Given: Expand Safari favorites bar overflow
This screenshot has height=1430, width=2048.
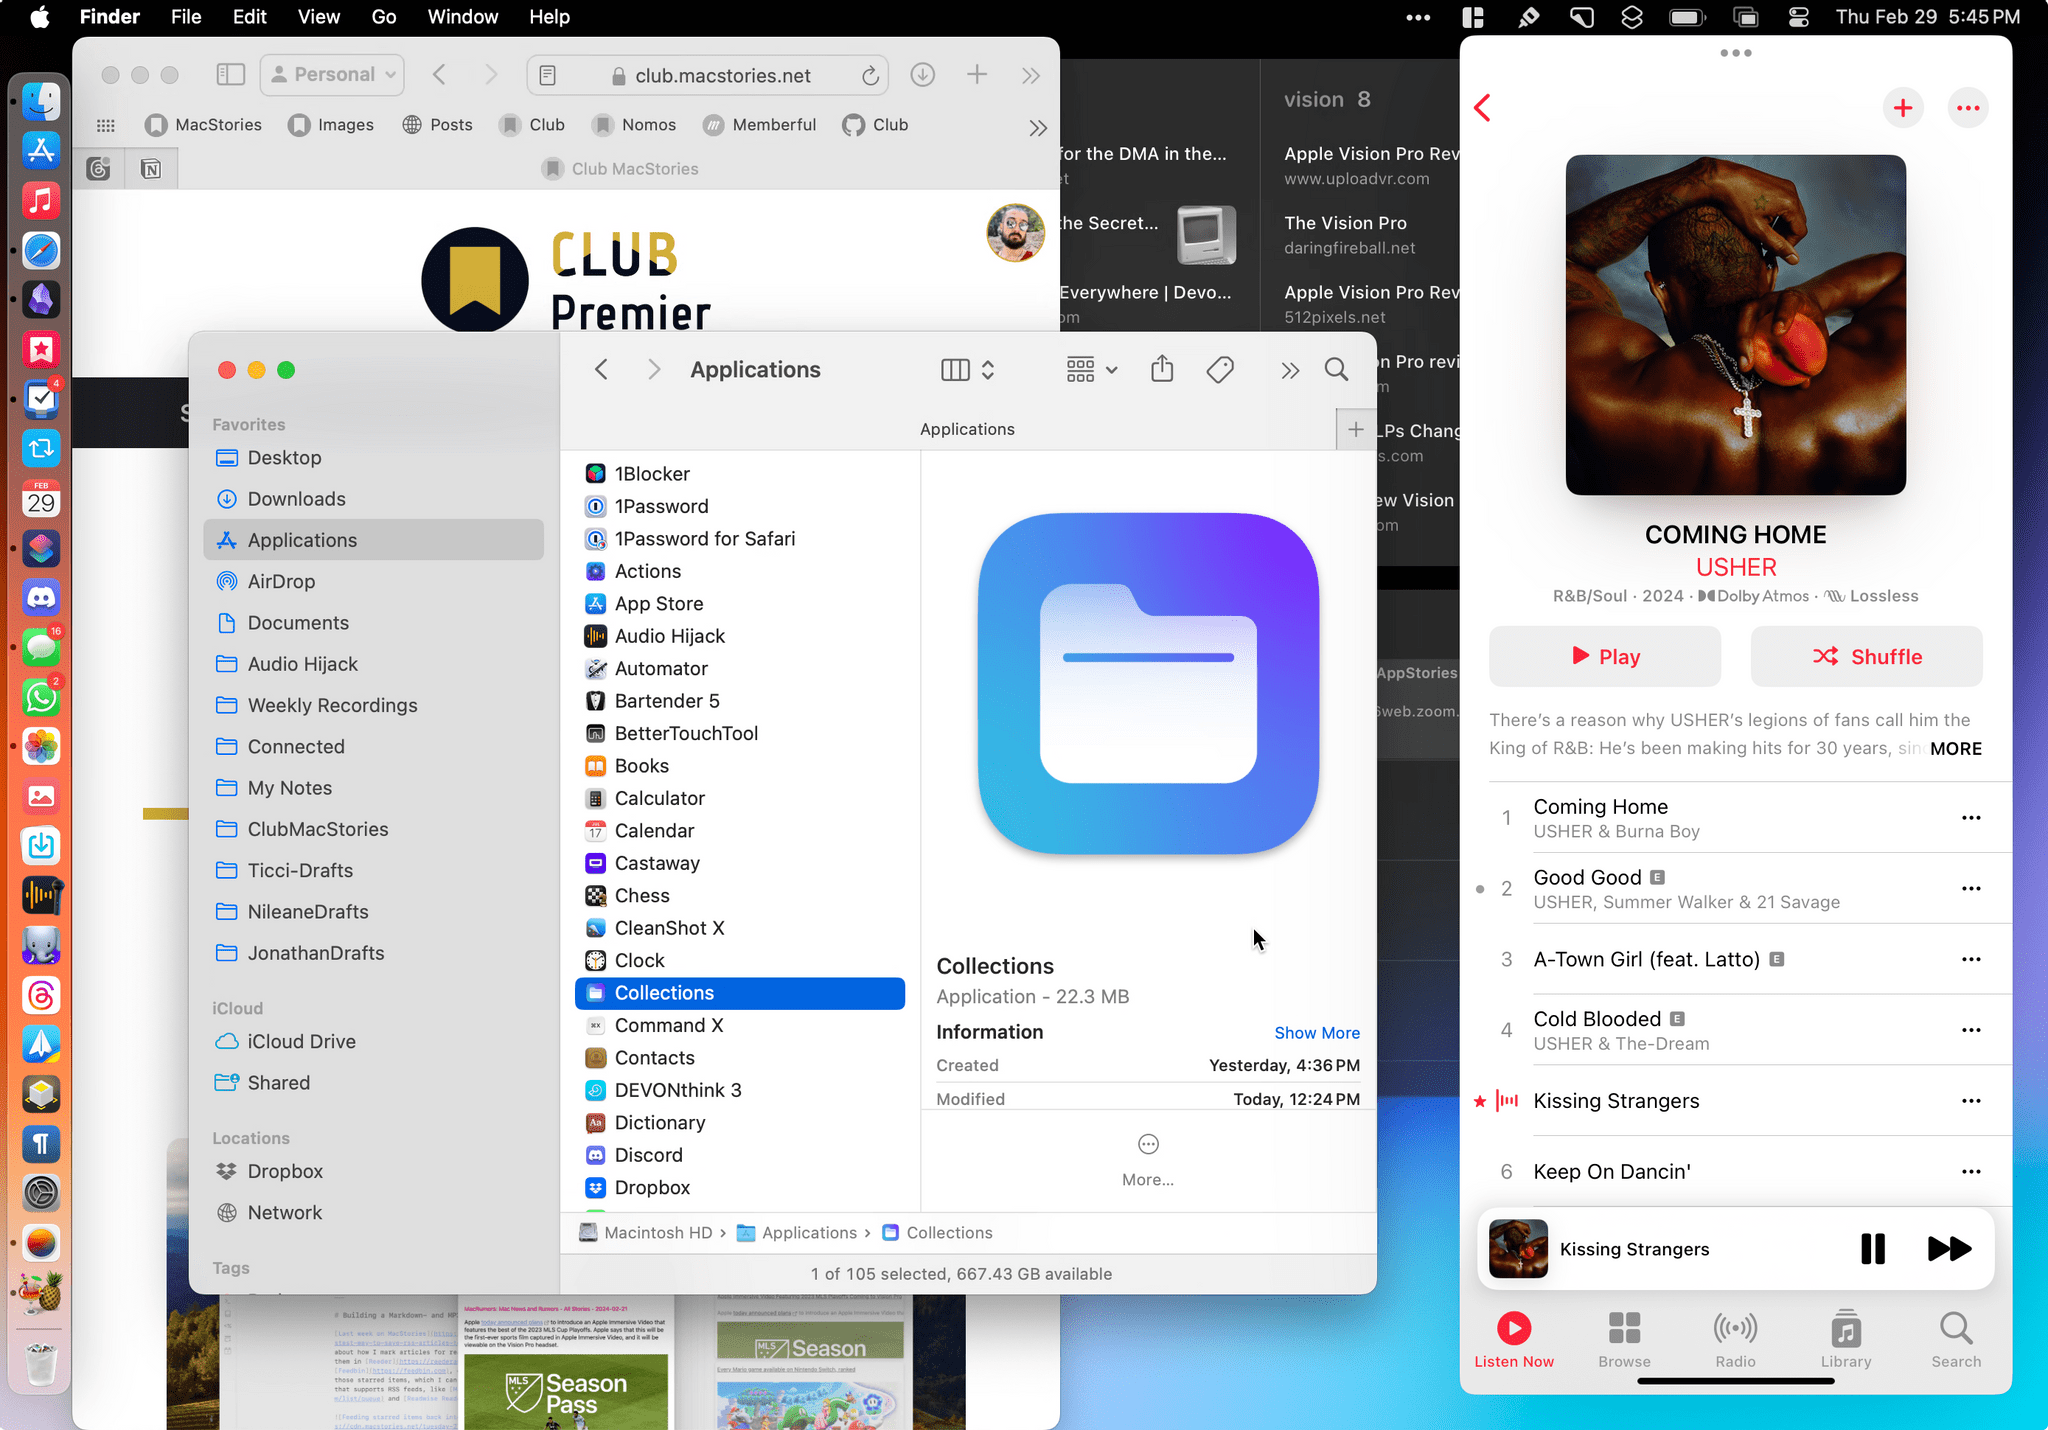Looking at the screenshot, I should click(x=1038, y=128).
